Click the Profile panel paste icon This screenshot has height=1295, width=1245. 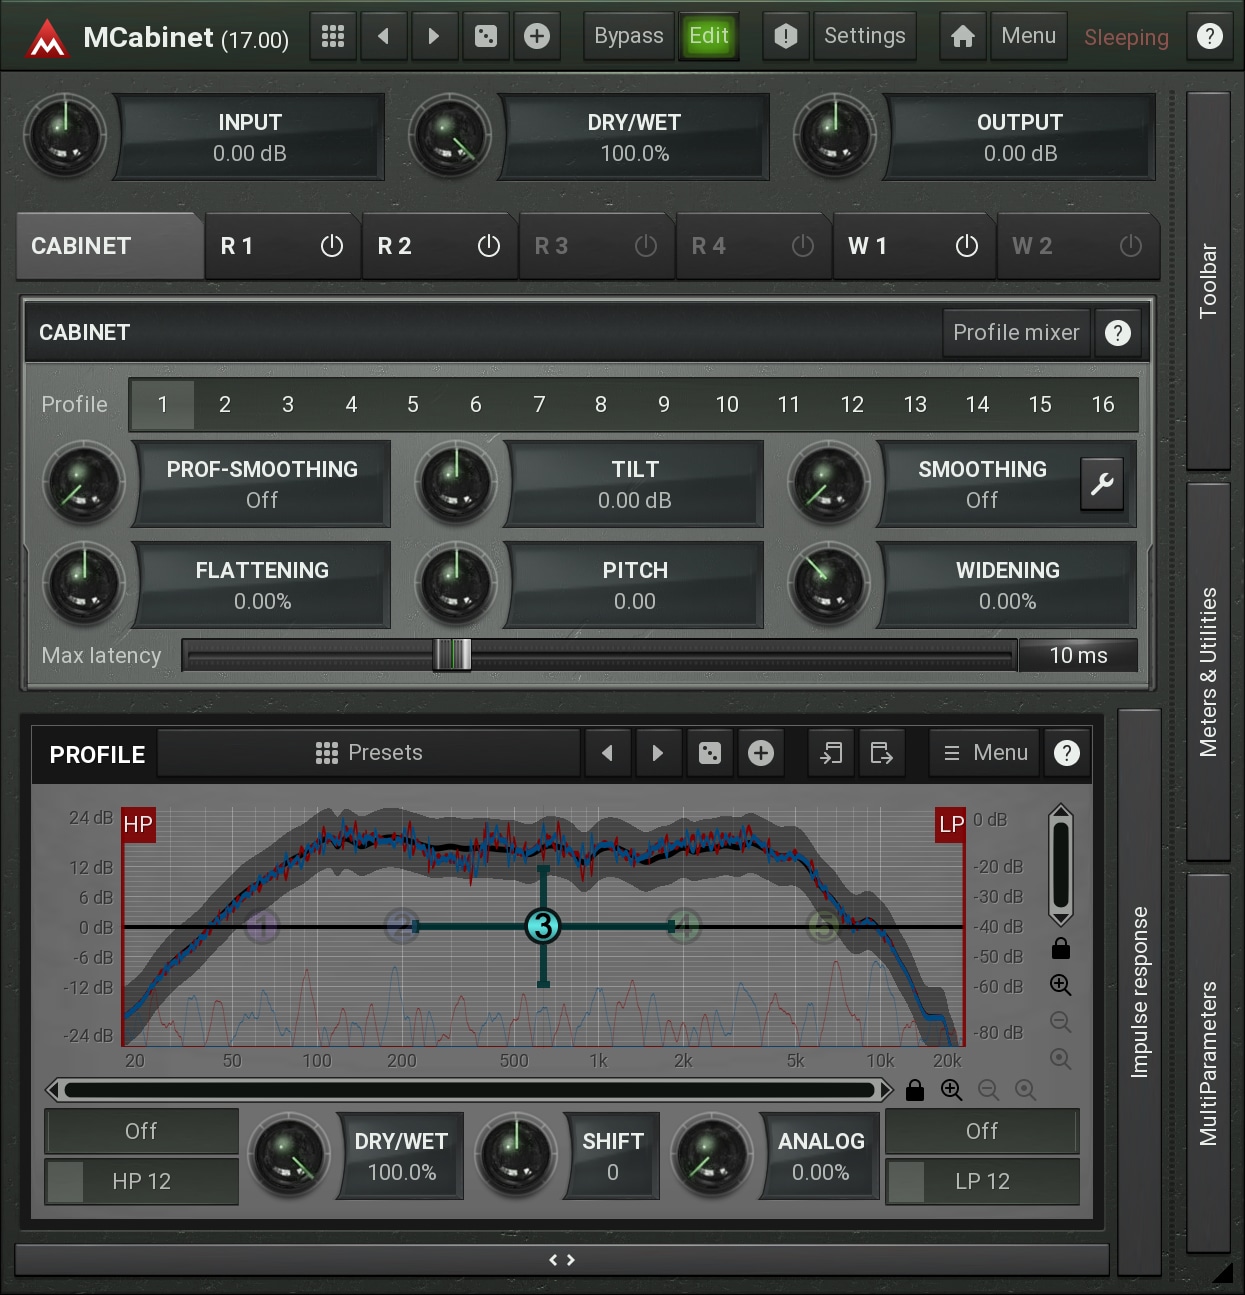[830, 753]
